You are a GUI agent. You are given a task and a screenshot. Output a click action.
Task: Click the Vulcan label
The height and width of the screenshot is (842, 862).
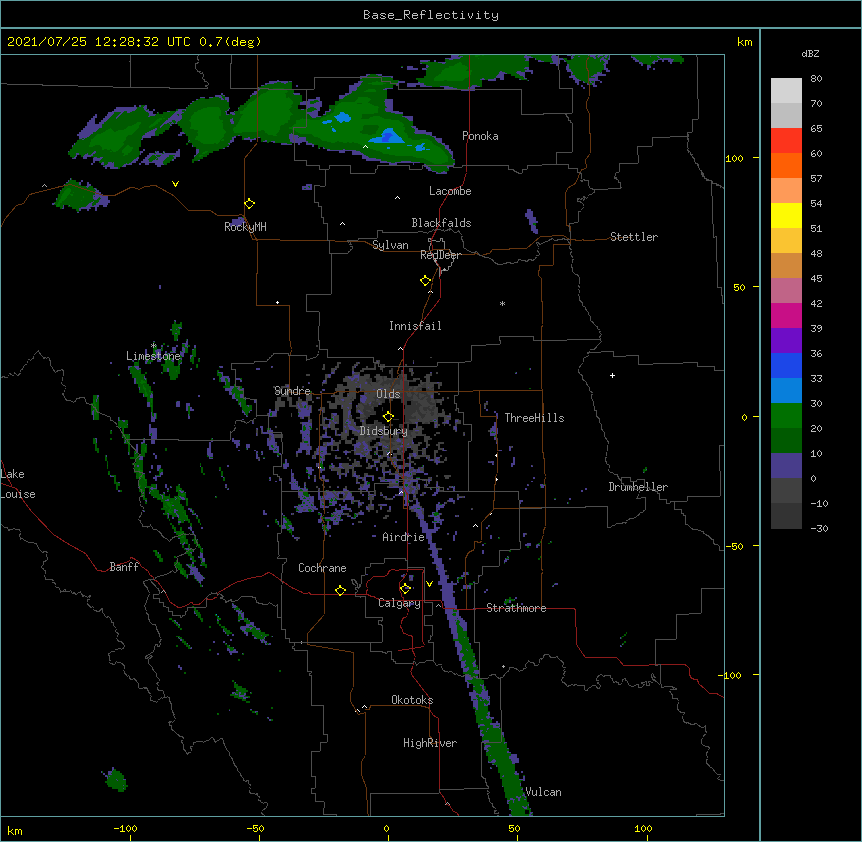click(x=543, y=792)
